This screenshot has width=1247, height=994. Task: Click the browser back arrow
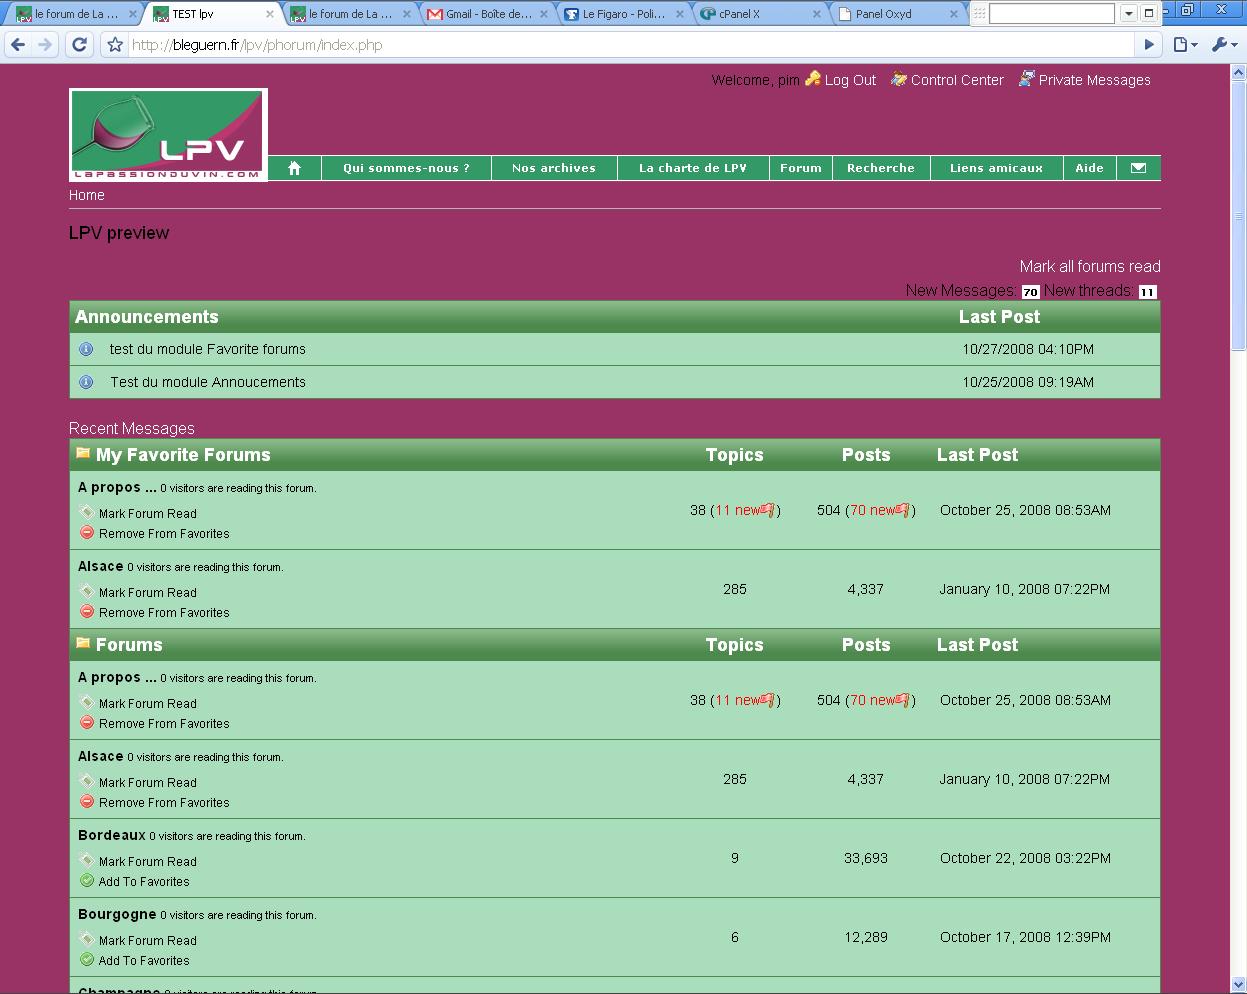(x=18, y=45)
